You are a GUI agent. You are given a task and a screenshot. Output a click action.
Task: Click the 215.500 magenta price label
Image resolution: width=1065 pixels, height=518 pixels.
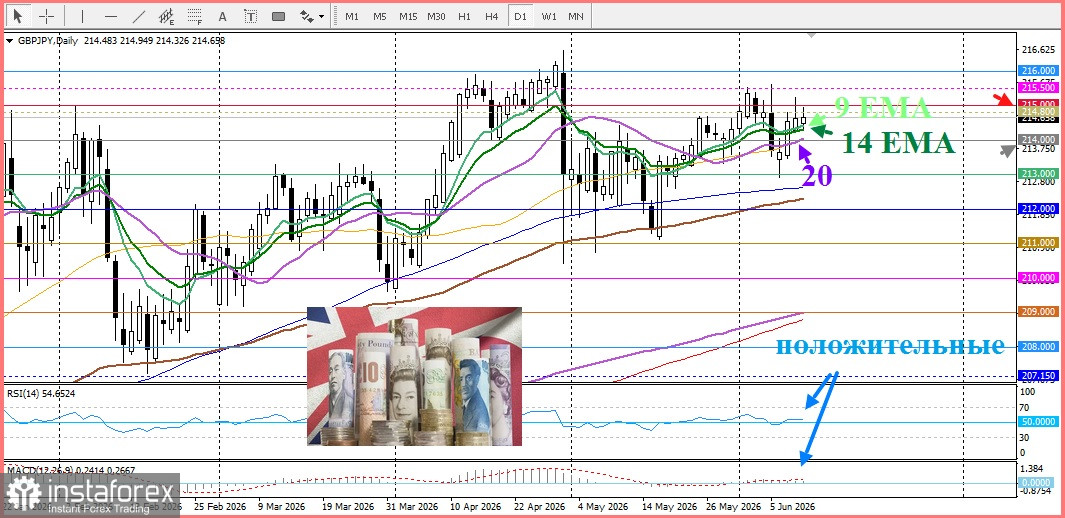click(x=1038, y=88)
